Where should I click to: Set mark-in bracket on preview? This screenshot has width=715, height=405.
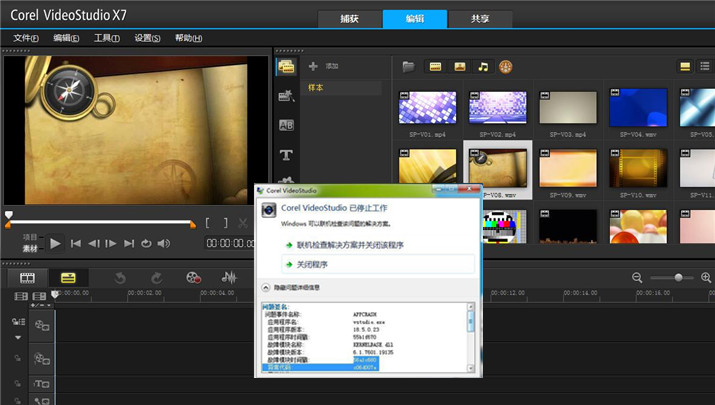207,223
